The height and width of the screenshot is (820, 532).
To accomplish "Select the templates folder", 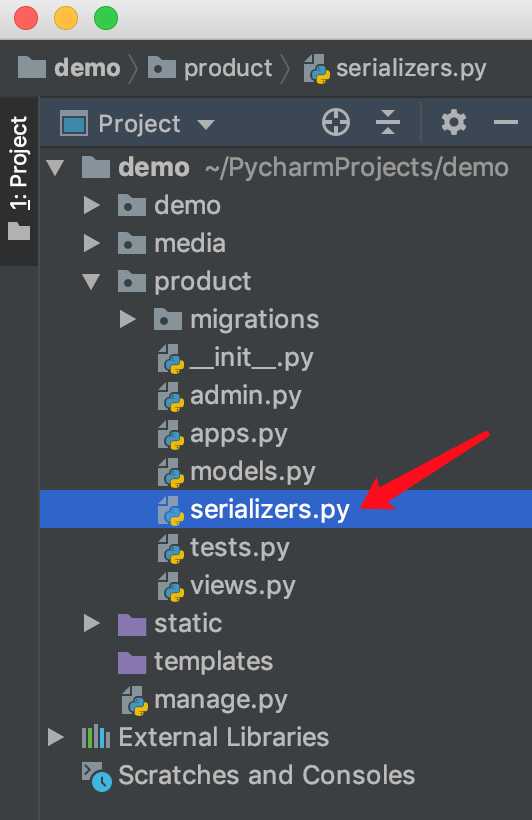I will (x=213, y=662).
